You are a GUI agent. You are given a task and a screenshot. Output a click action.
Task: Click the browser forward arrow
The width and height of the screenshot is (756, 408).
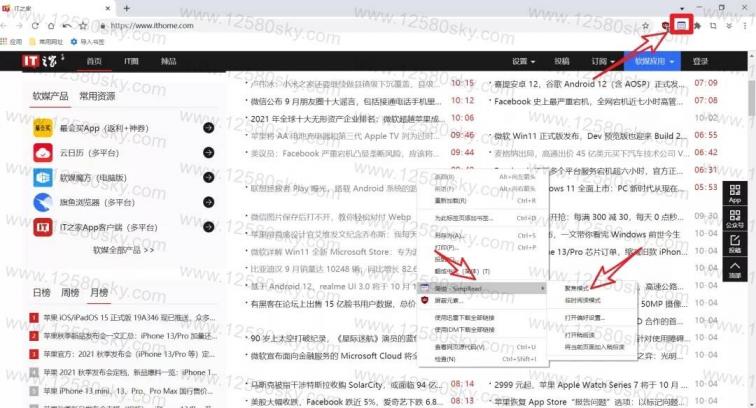[19, 26]
